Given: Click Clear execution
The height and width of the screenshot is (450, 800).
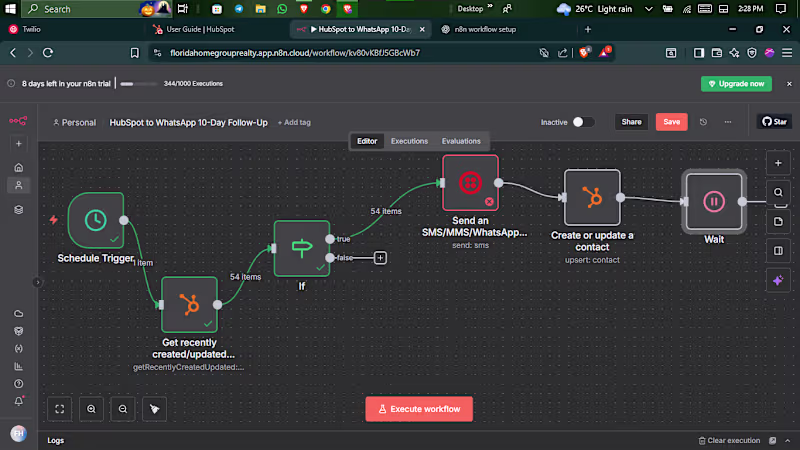Looking at the screenshot, I should coord(729,441).
